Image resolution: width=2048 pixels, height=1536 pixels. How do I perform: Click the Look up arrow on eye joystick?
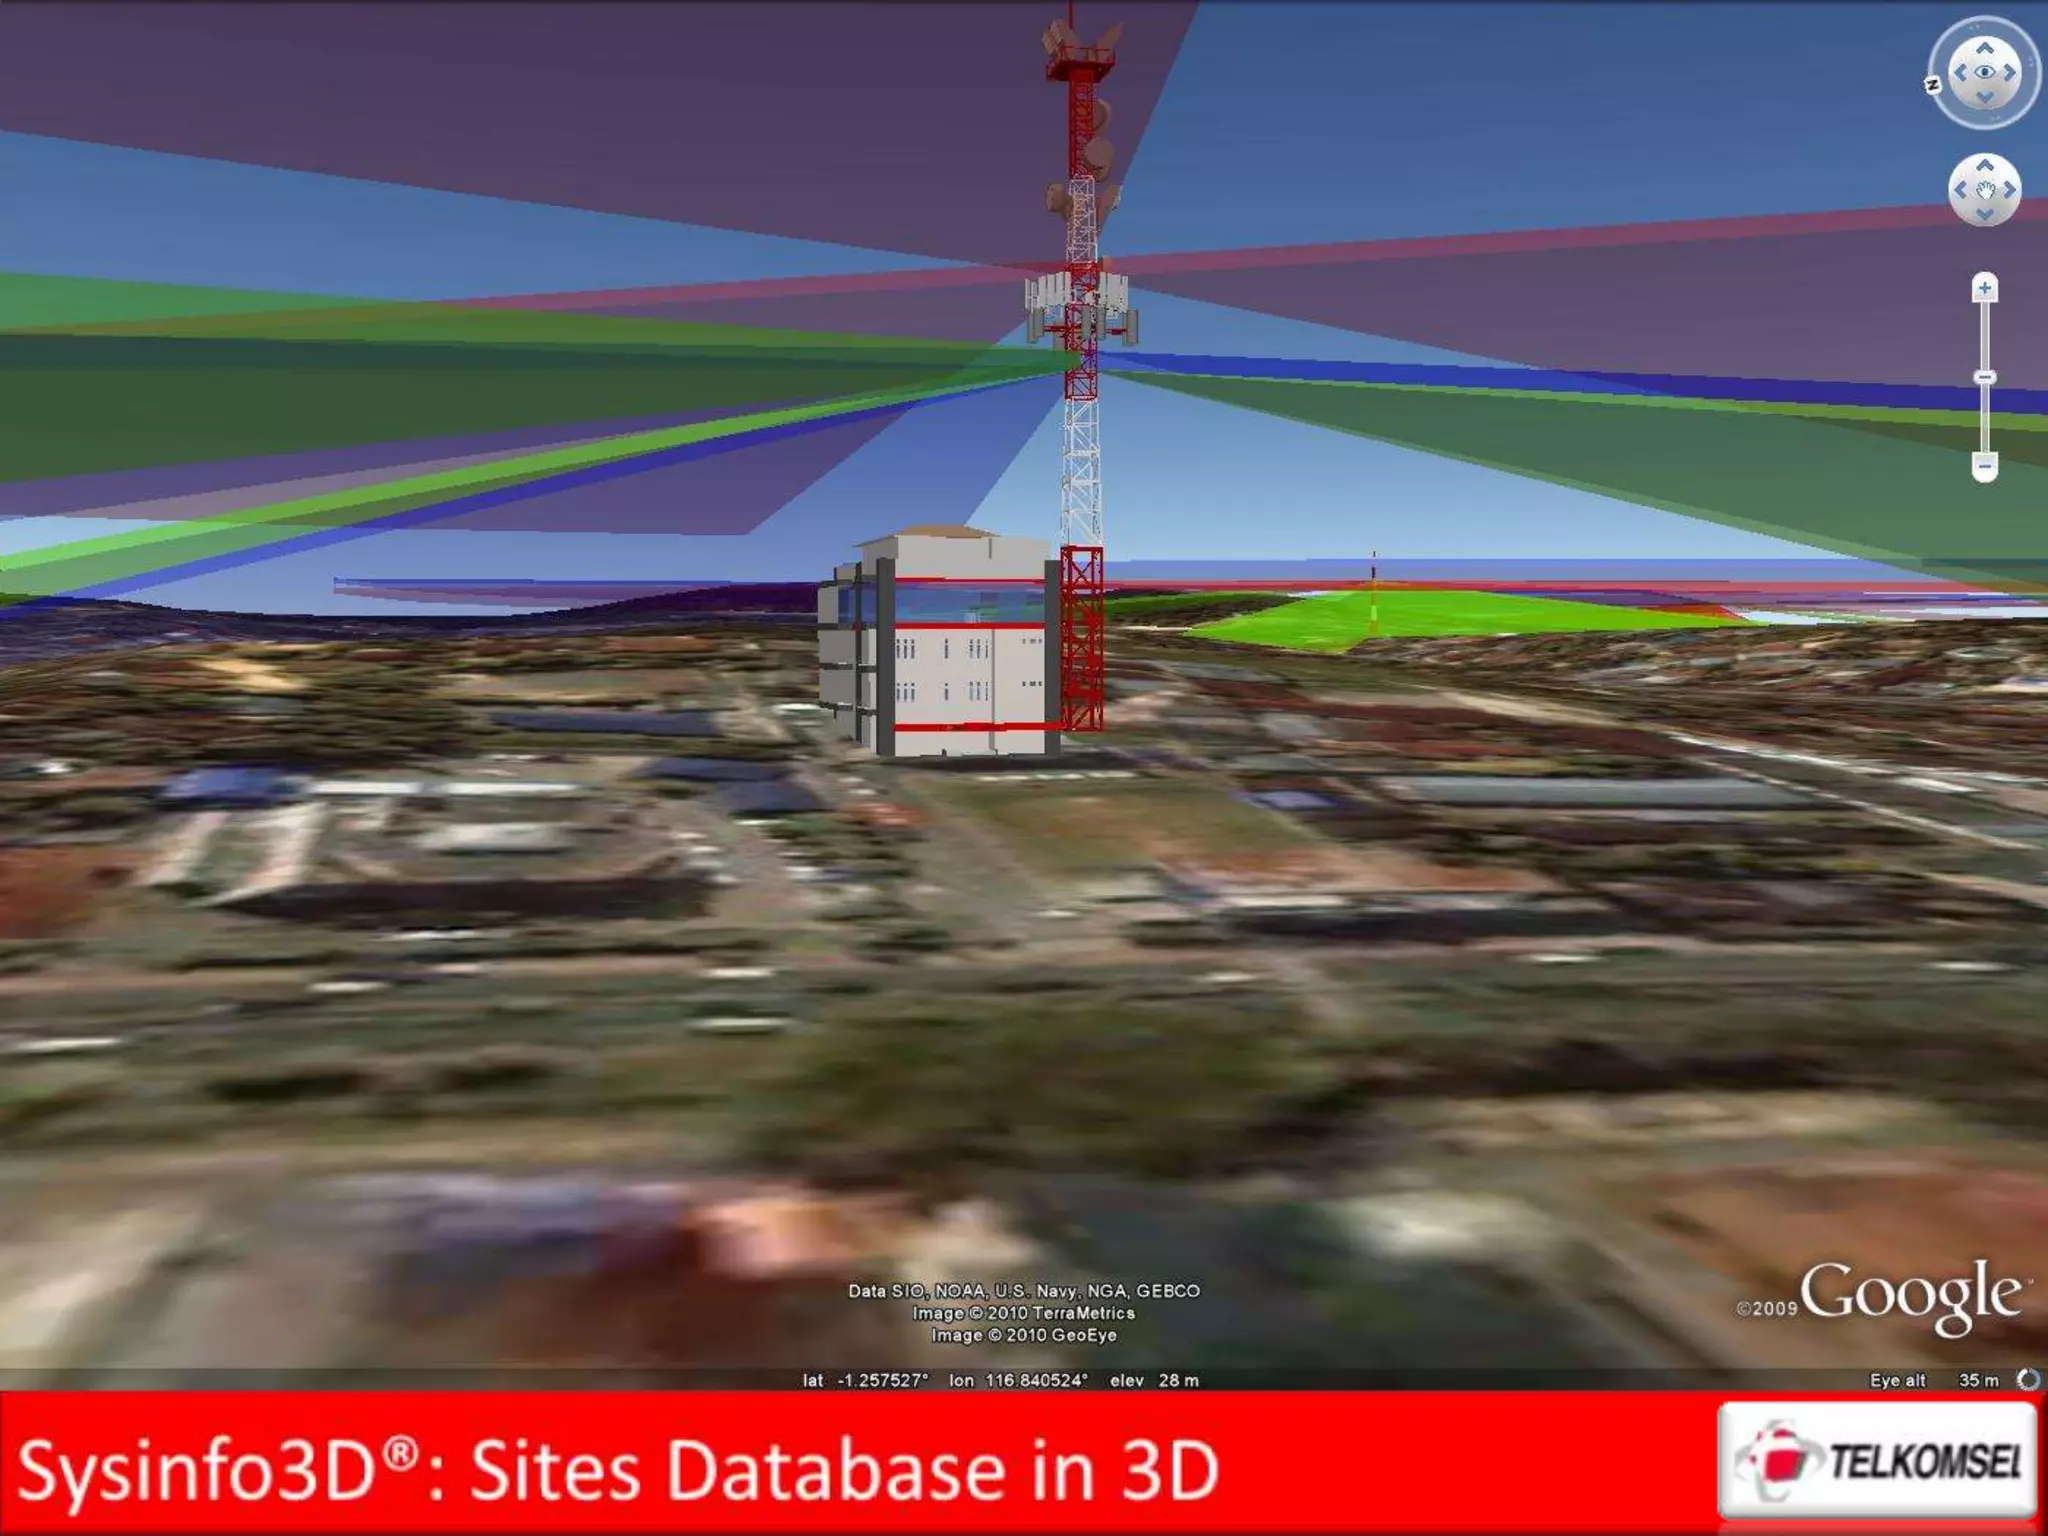click(x=1985, y=47)
